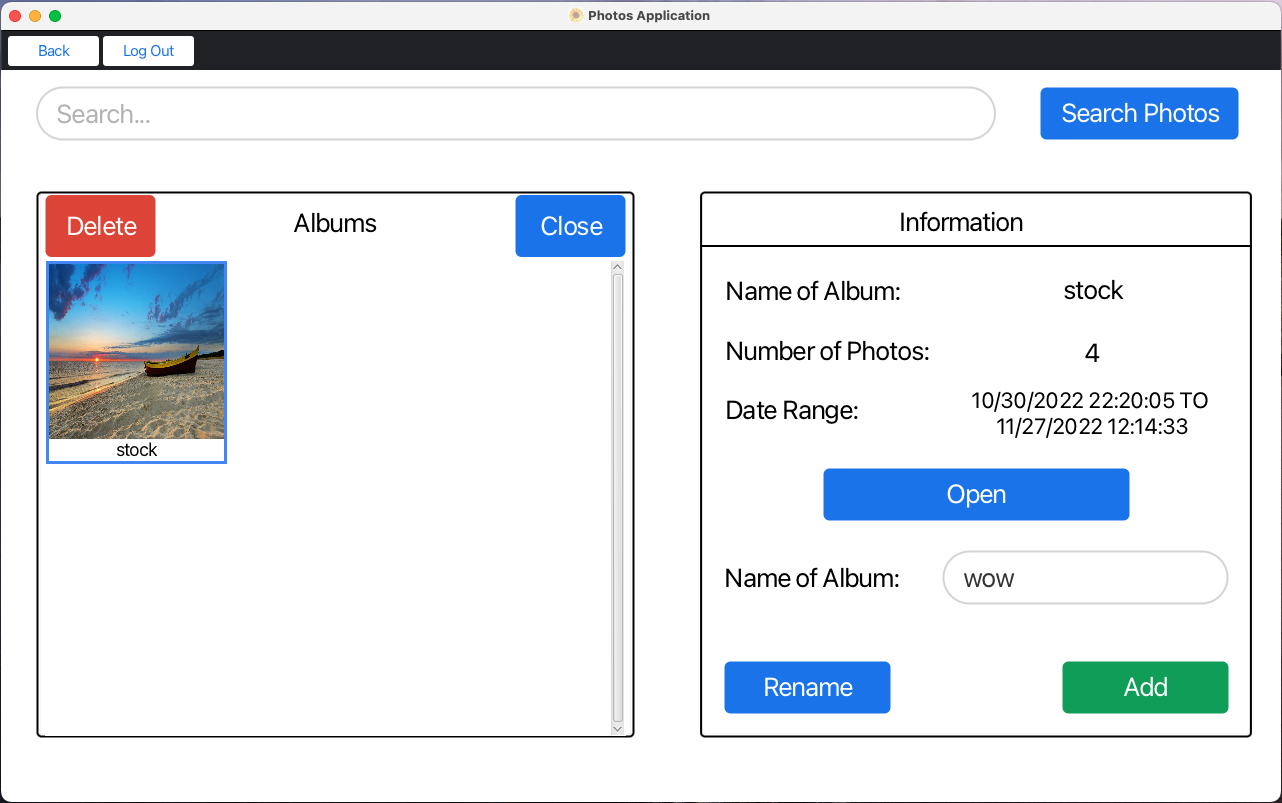Click the scrollbar up arrow
The height and width of the screenshot is (803, 1282).
(617, 267)
